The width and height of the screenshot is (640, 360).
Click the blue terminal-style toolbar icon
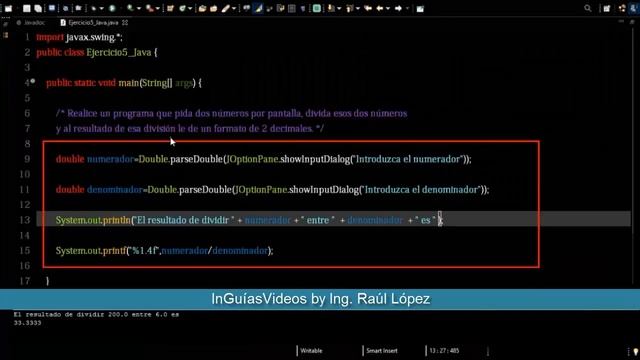point(52,8)
